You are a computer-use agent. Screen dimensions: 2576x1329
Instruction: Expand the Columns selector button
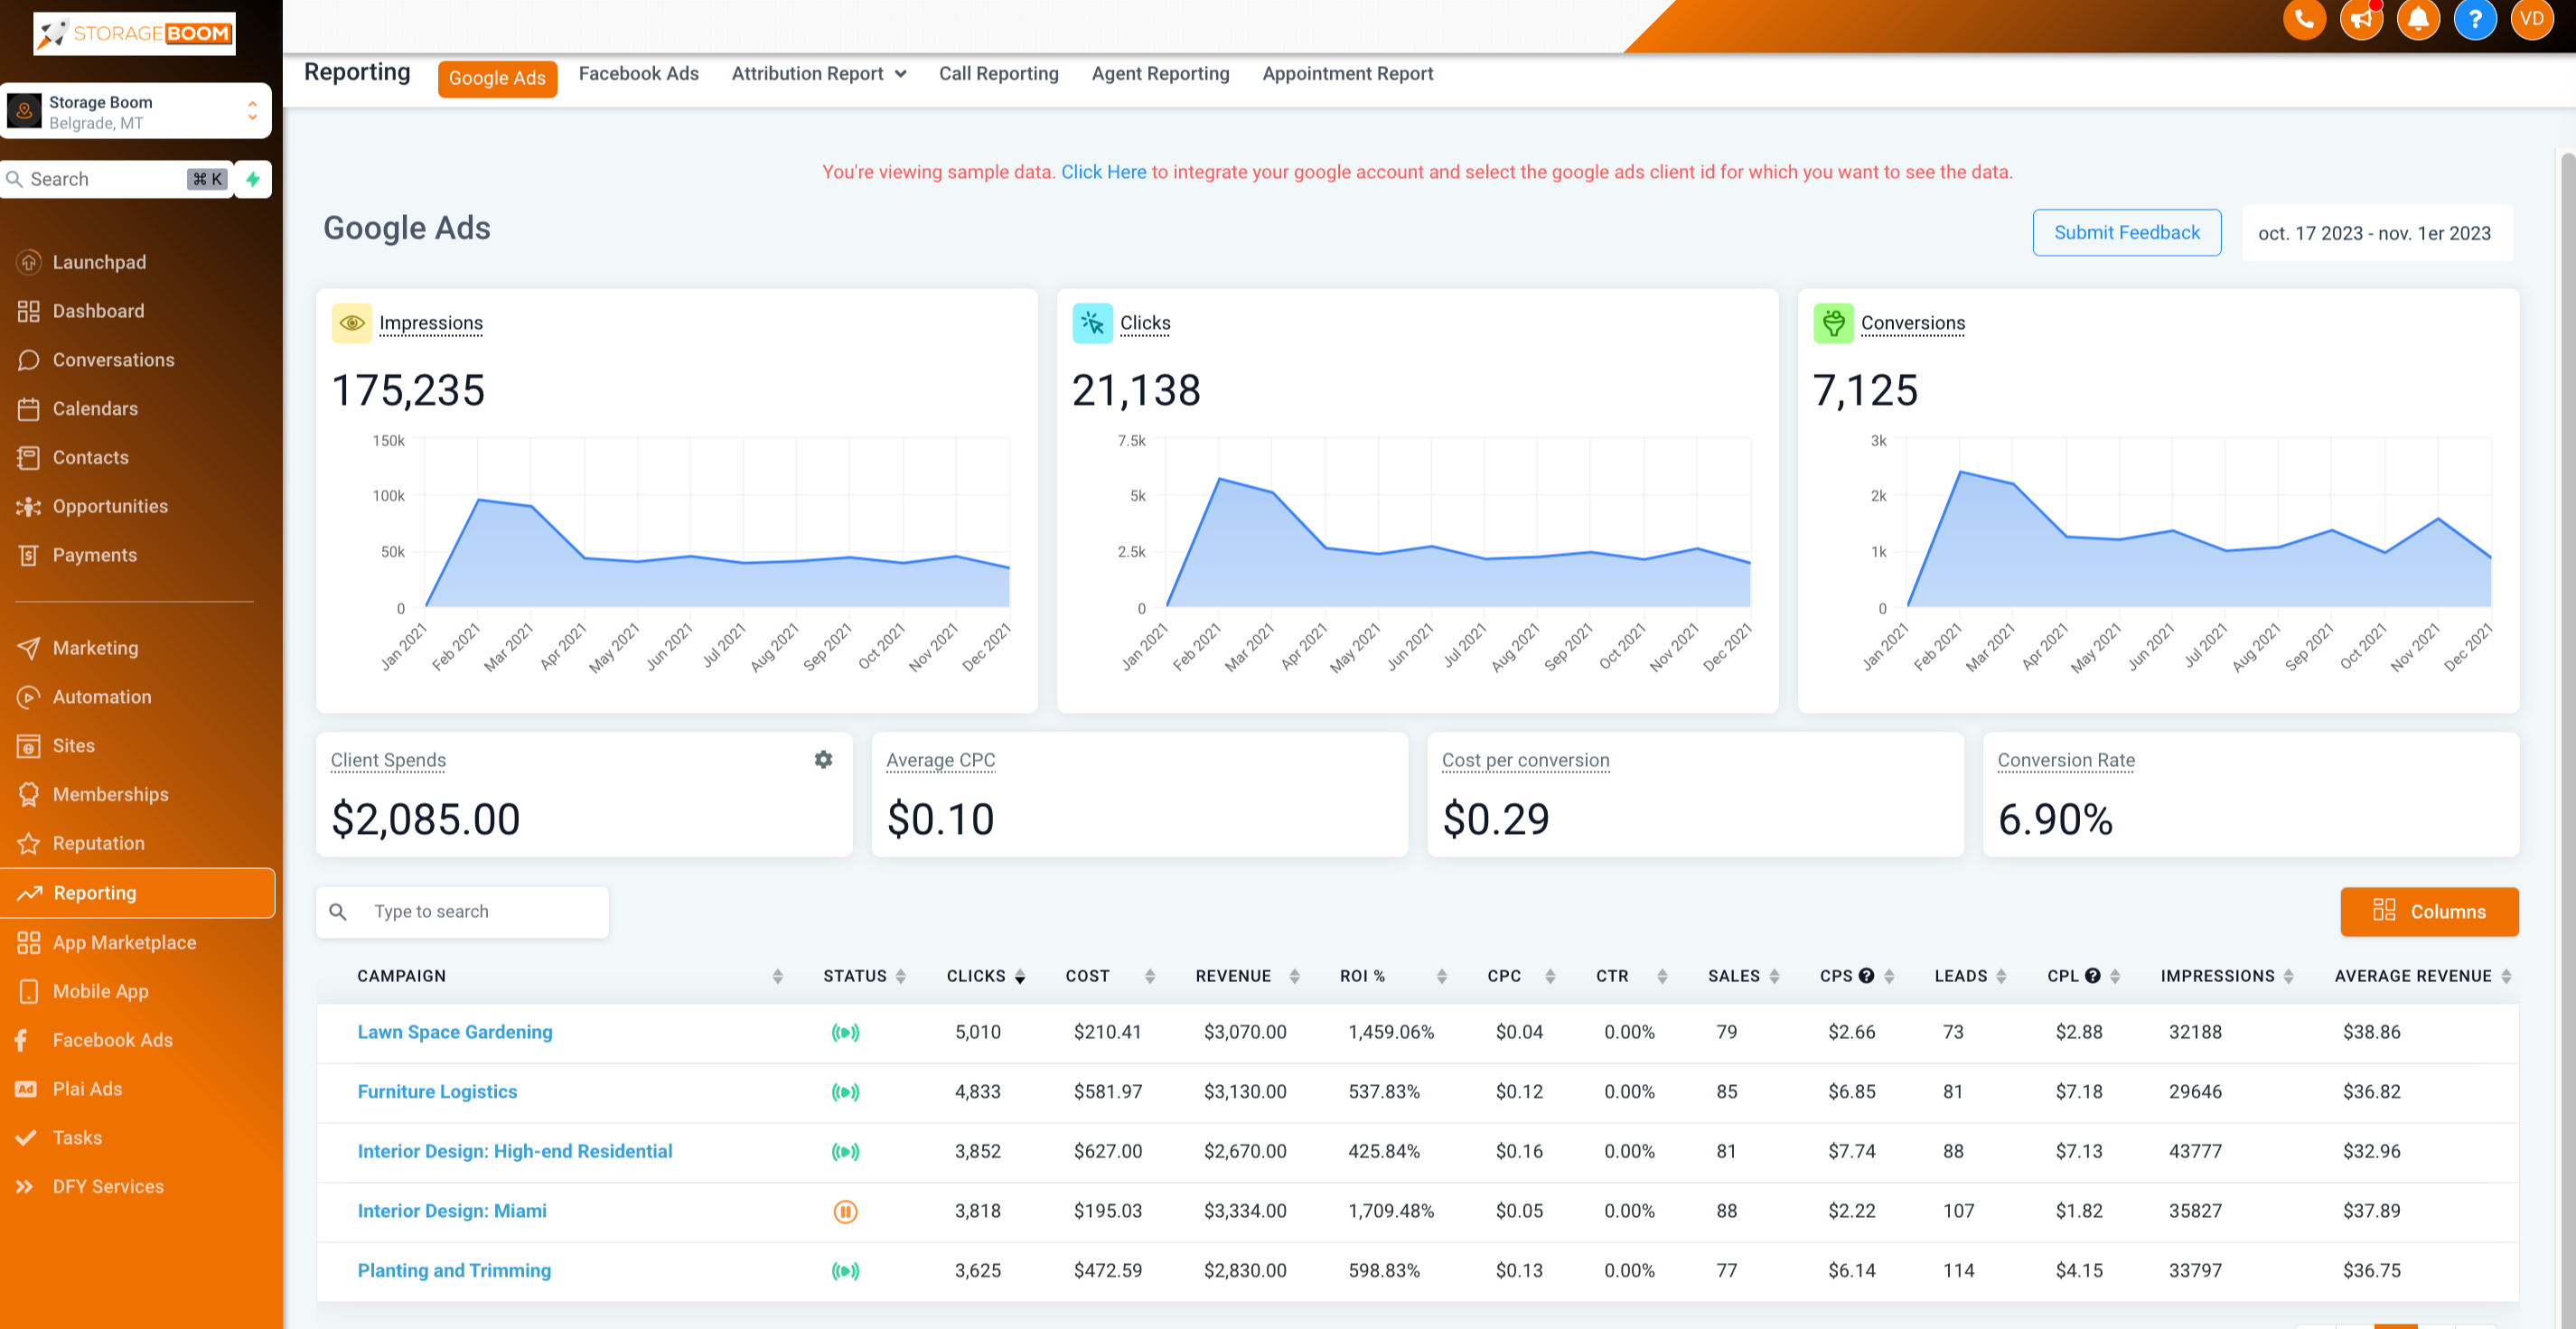coord(2429,912)
